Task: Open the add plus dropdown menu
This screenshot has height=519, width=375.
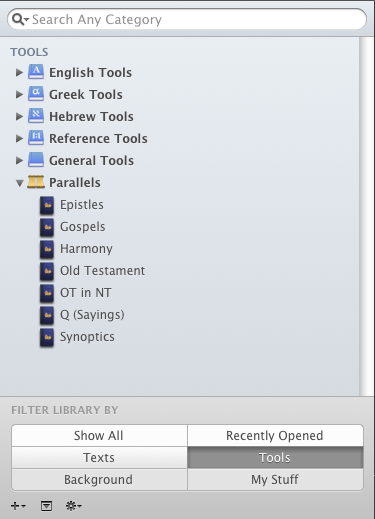Action: (18, 506)
